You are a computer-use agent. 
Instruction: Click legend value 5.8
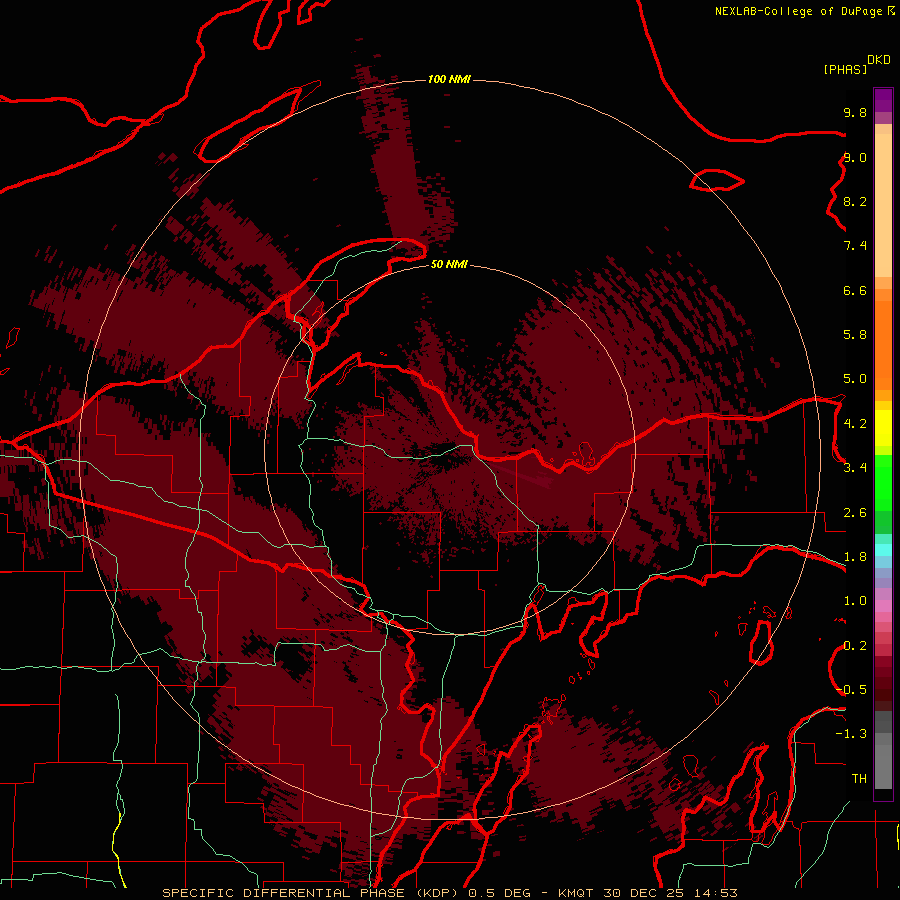pos(855,335)
